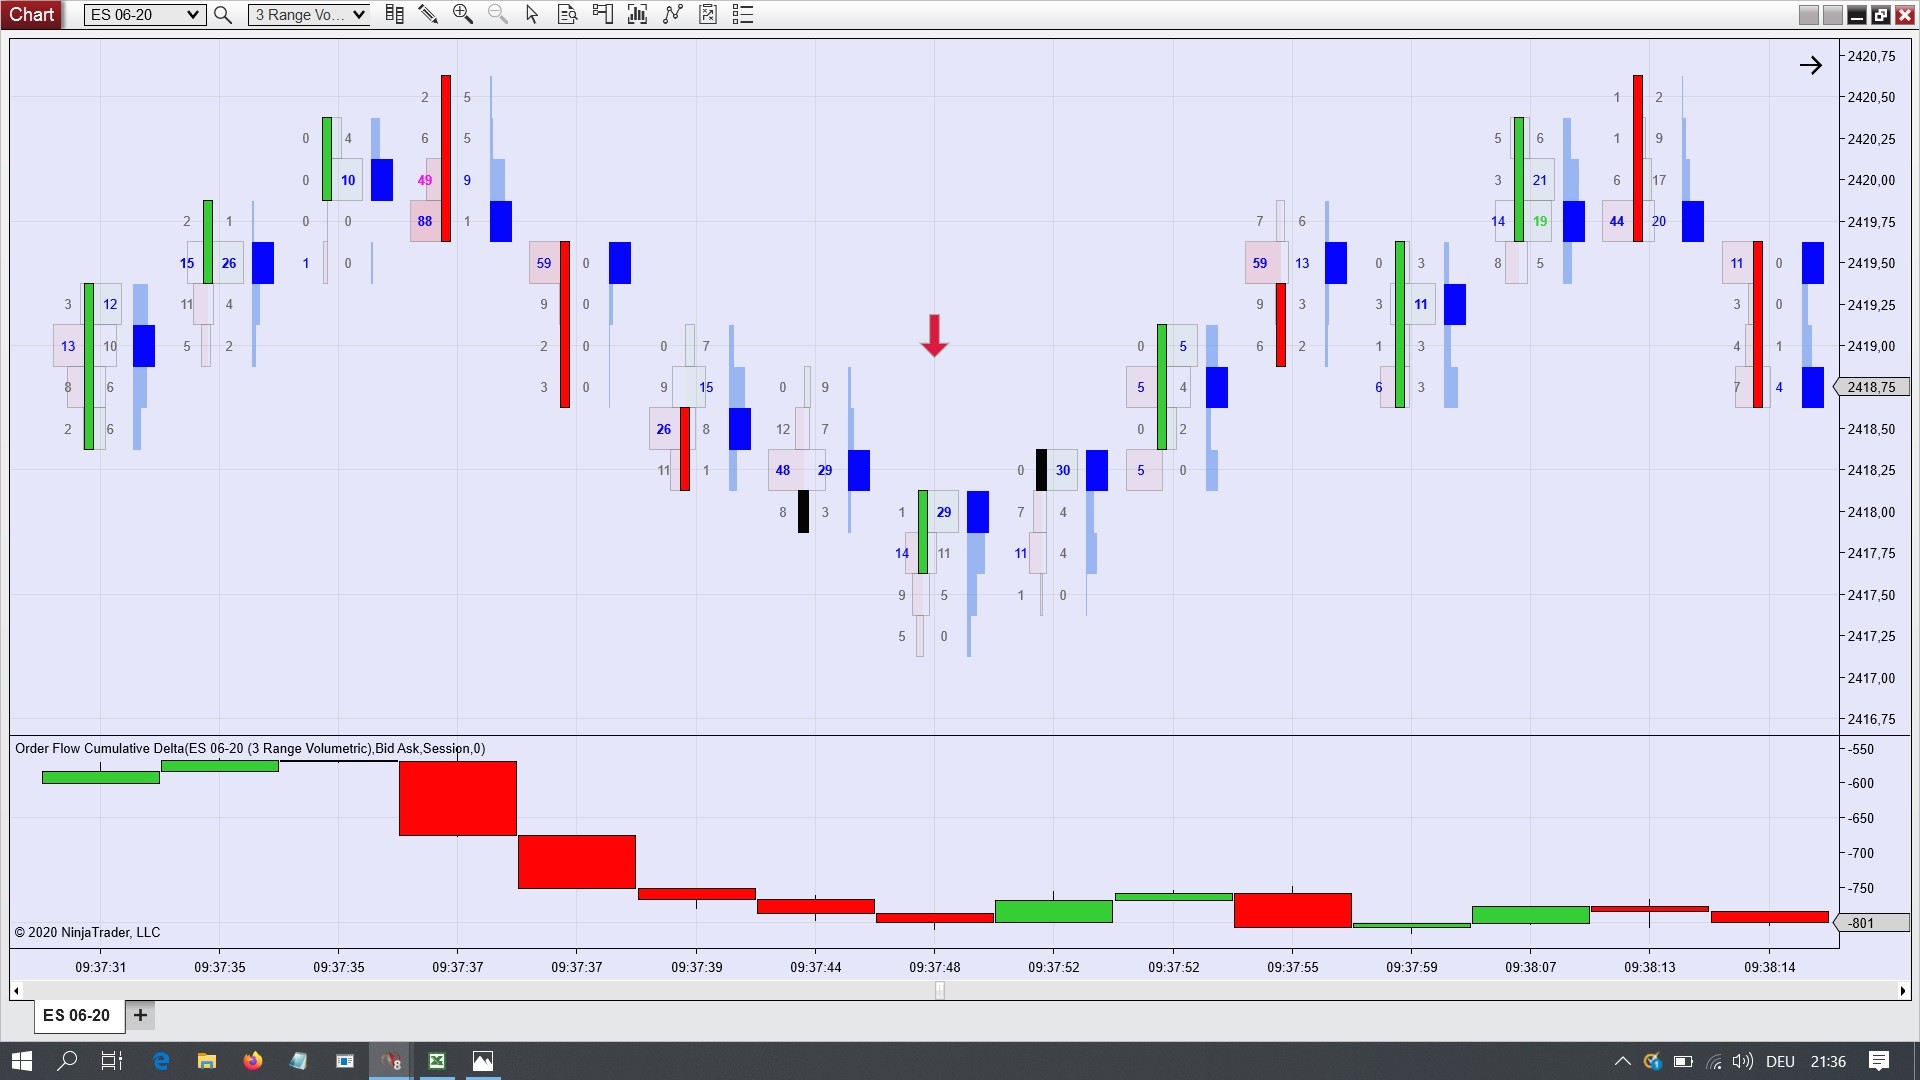Image resolution: width=1920 pixels, height=1080 pixels.
Task: Click the scrollbar left arrow
Action: click(x=16, y=990)
